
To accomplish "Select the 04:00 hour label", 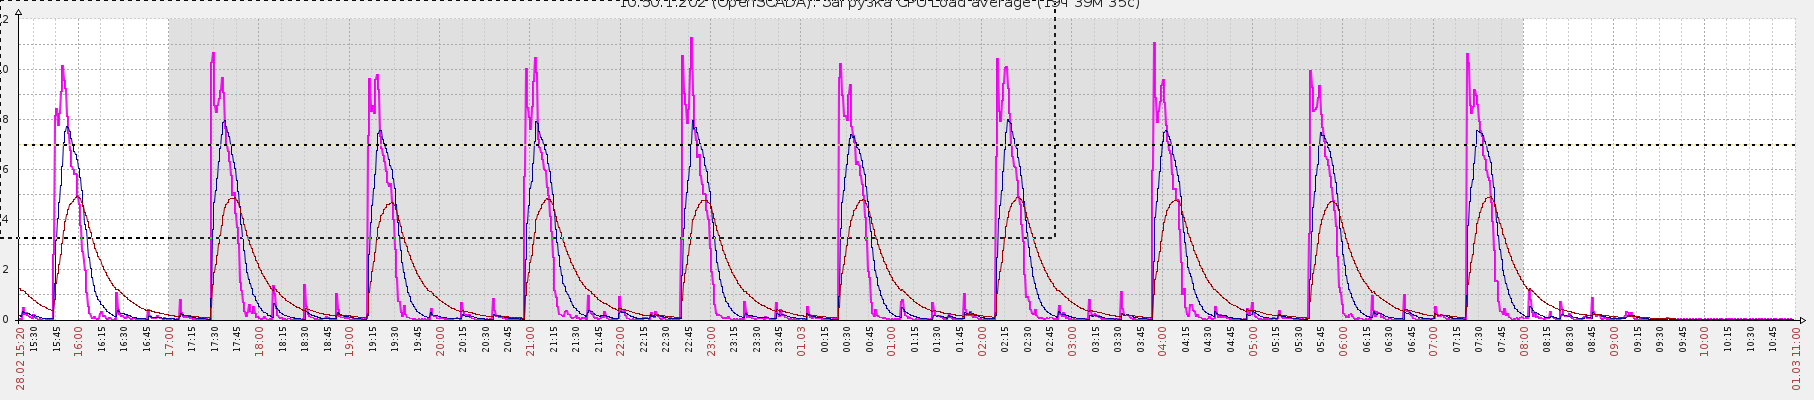I will point(1162,340).
